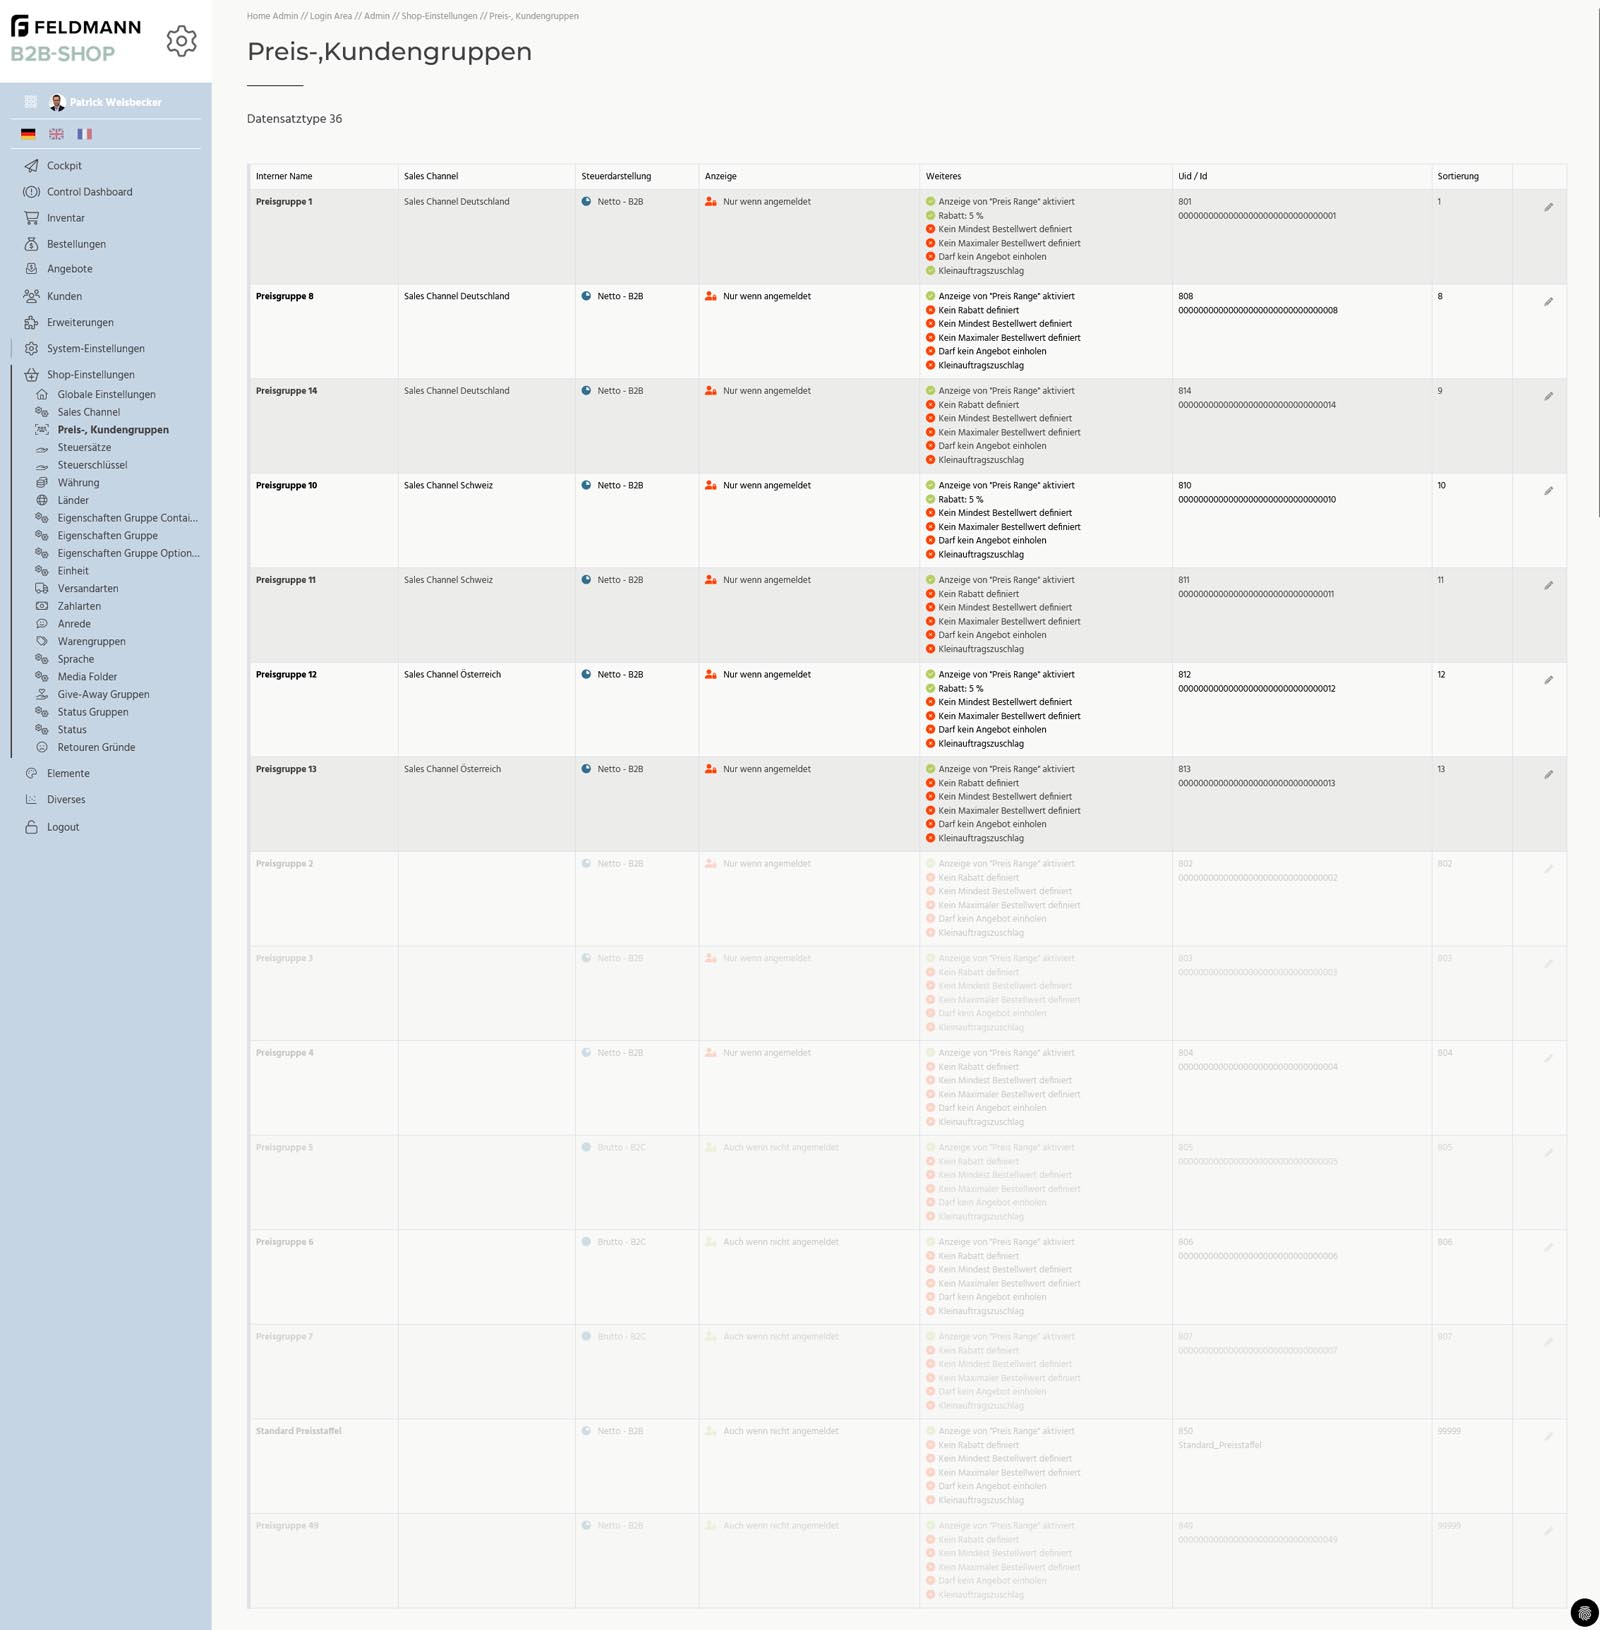Edit Preisgruppe 2 with pencil icon

tap(1548, 869)
